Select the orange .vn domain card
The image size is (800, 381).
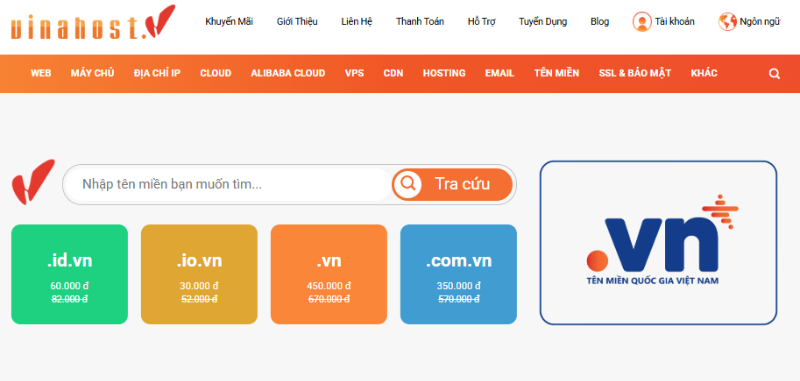tap(329, 274)
